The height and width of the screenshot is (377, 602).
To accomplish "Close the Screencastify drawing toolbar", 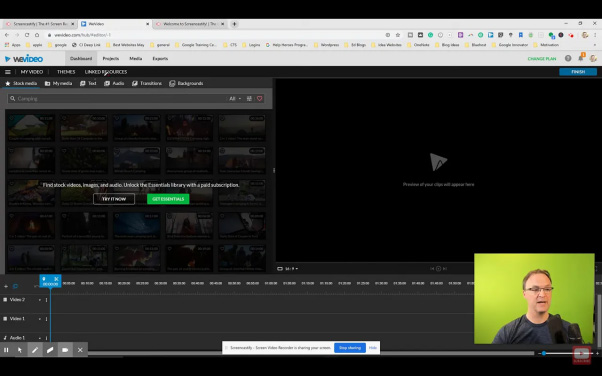I will point(80,350).
